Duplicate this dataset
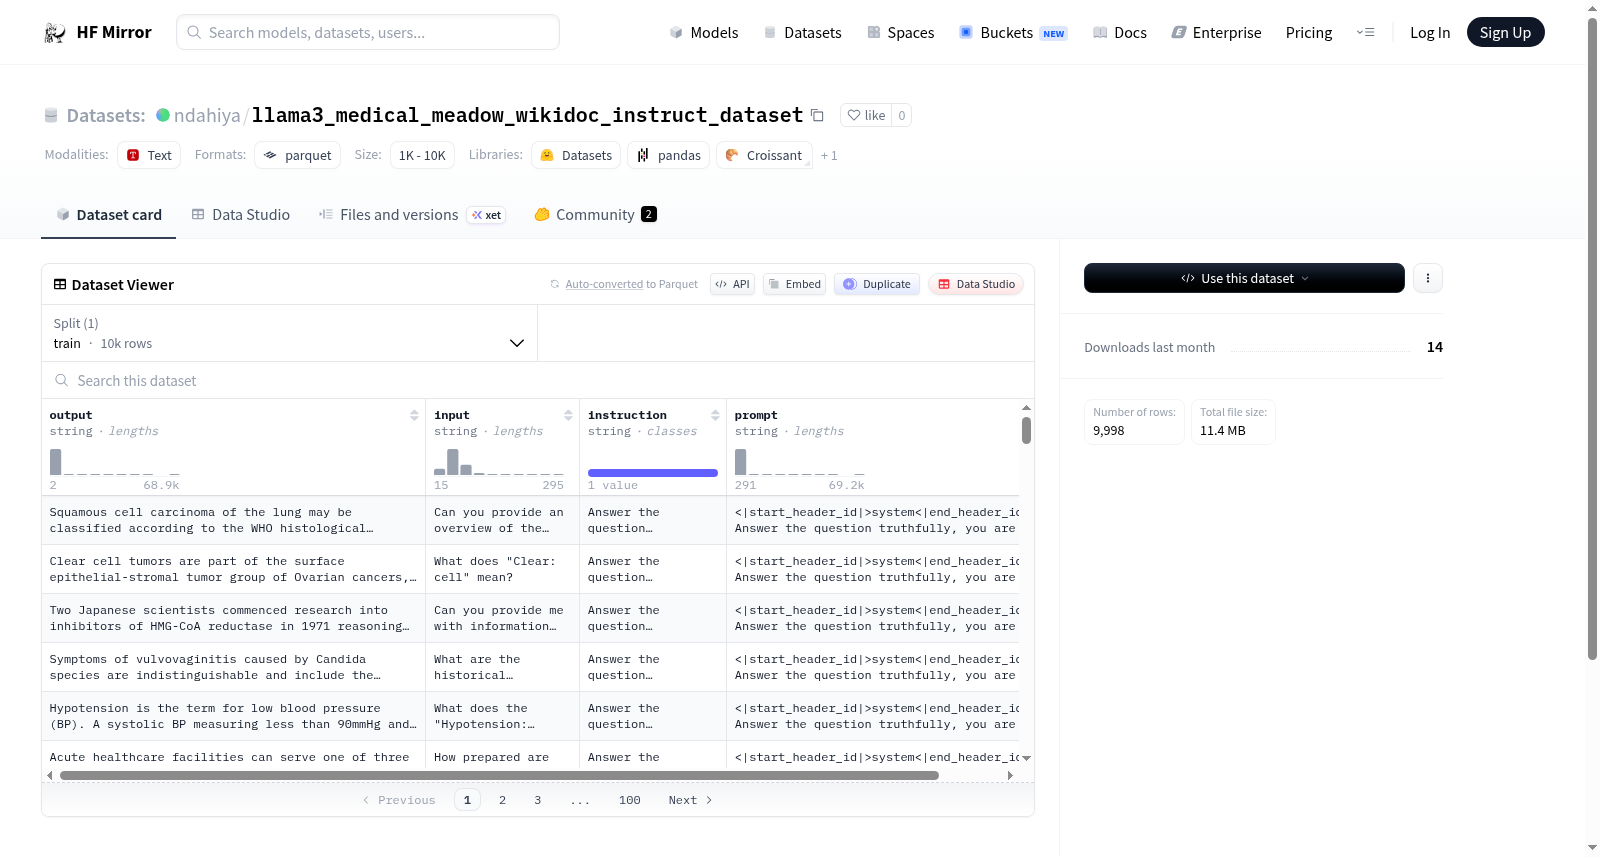This screenshot has height=857, width=1600. (x=877, y=284)
